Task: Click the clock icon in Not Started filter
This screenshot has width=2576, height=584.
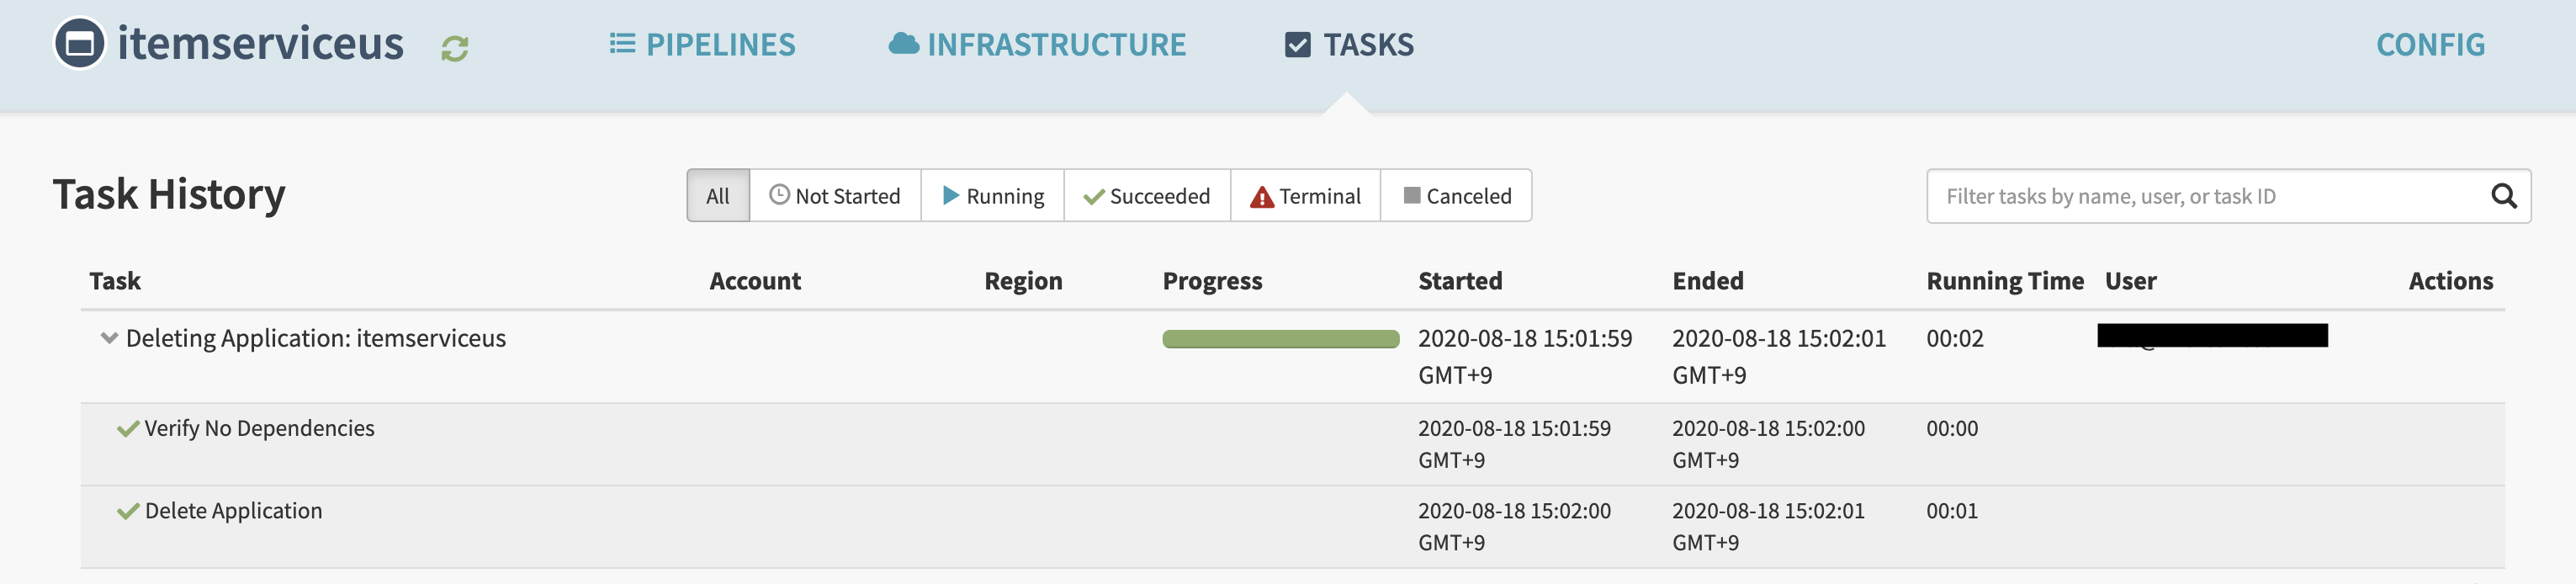Action: coord(778,195)
